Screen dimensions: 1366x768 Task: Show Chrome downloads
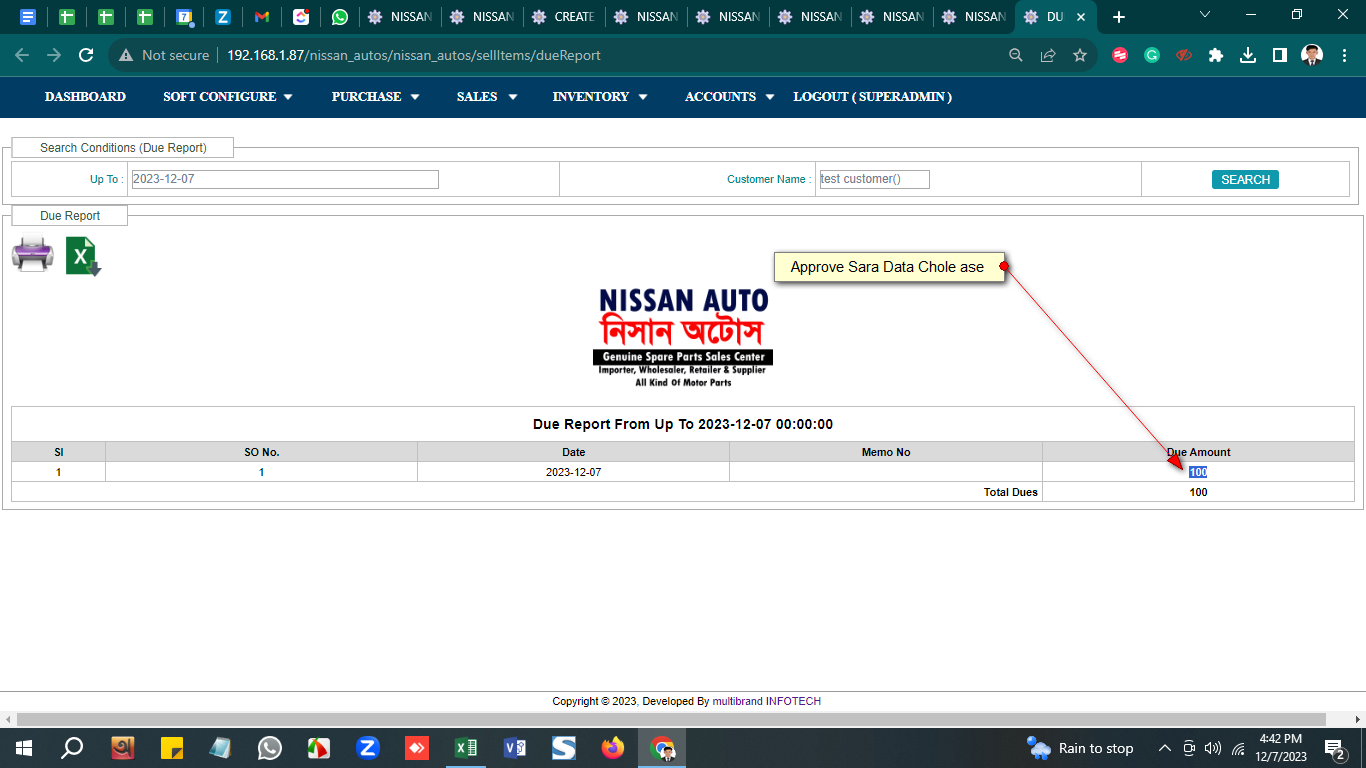click(1248, 55)
